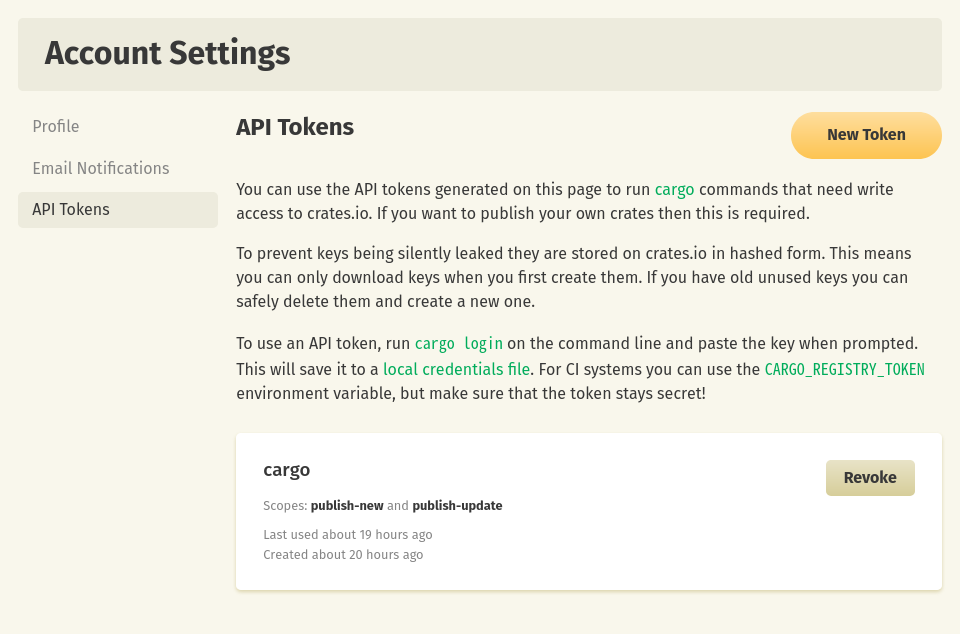Click the publish-update scope label
This screenshot has width=960, height=634.
click(x=457, y=505)
